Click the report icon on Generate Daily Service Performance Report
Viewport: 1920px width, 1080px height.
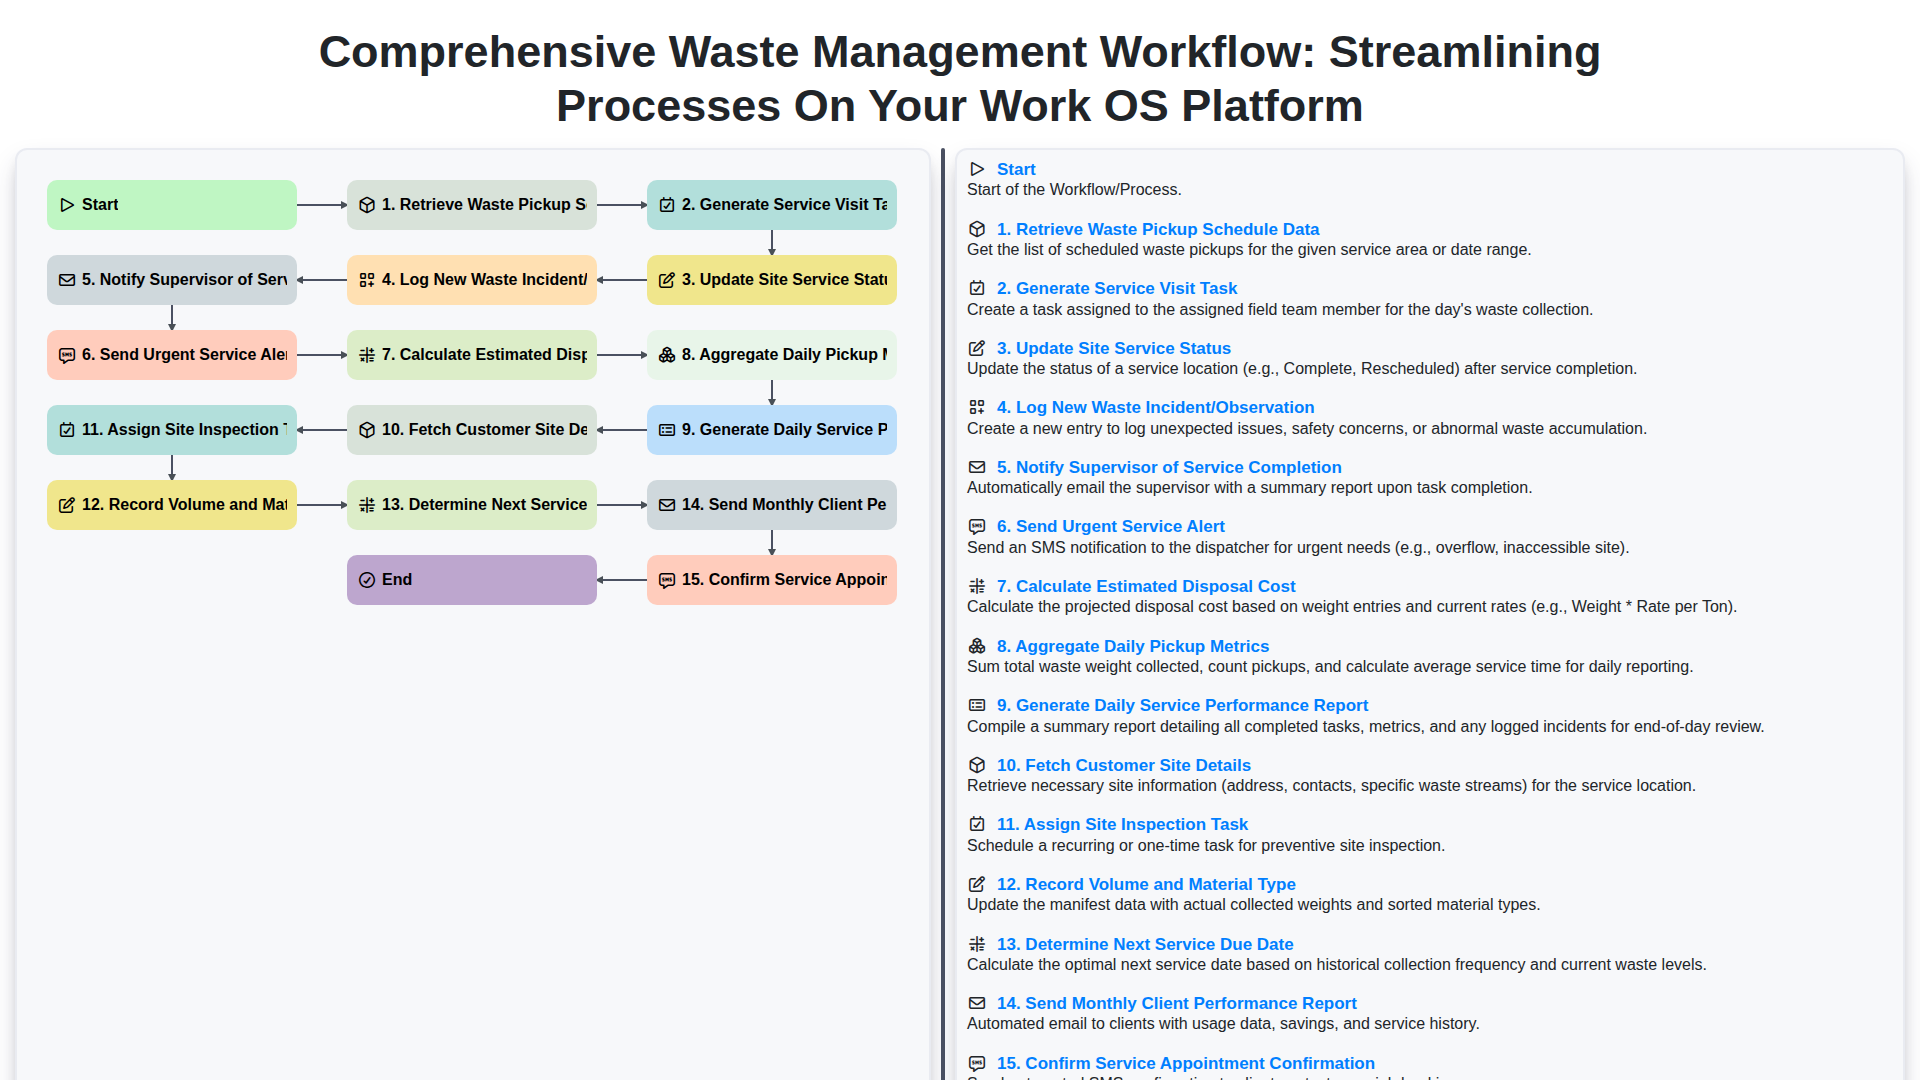(667, 430)
